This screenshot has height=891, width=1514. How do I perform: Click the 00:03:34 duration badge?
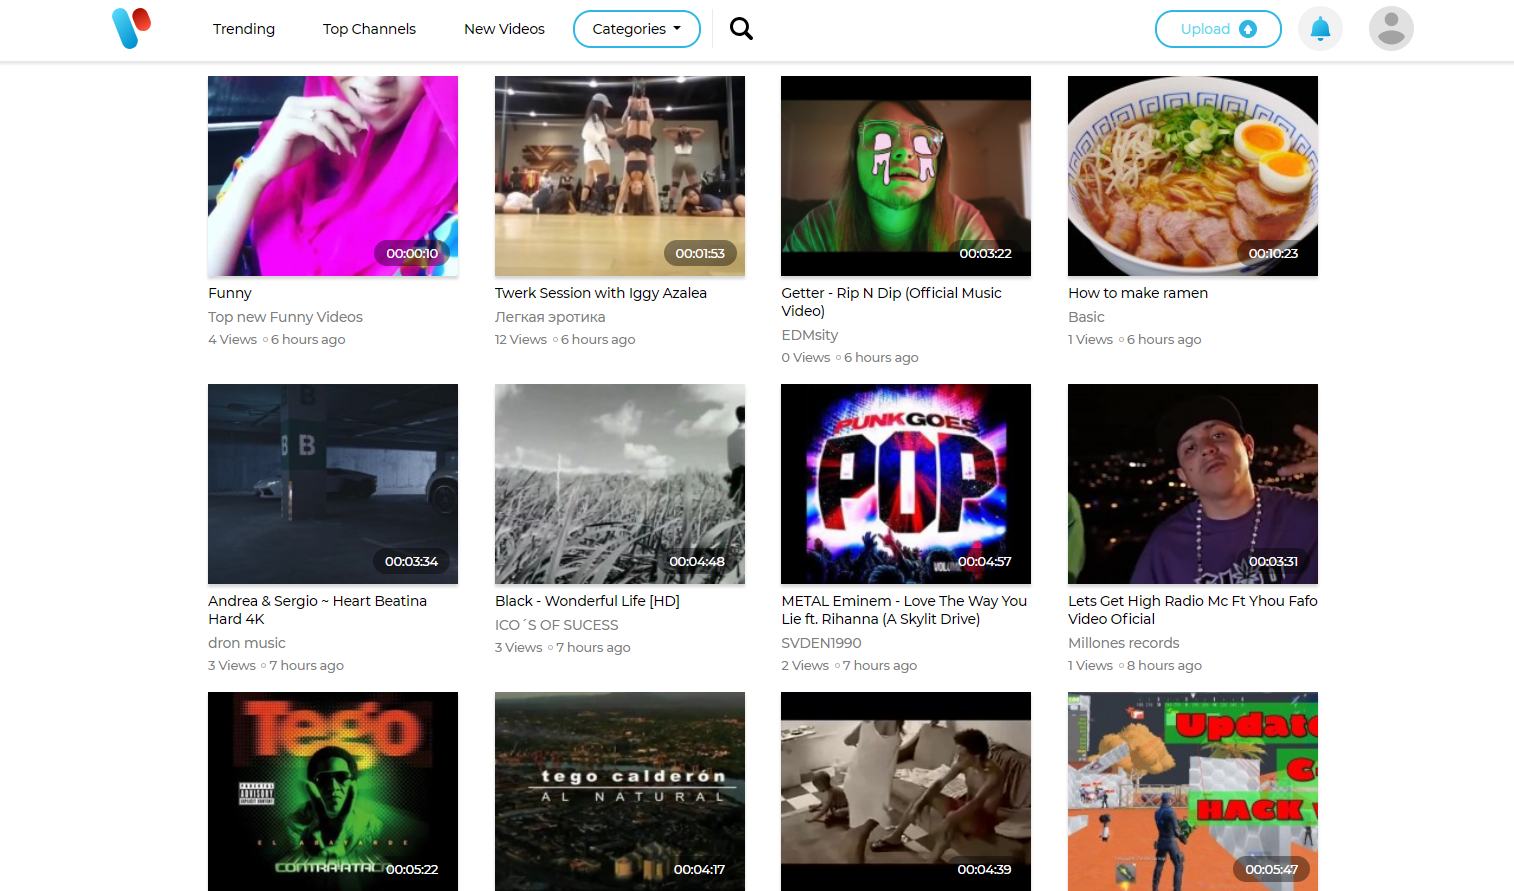coord(411,561)
